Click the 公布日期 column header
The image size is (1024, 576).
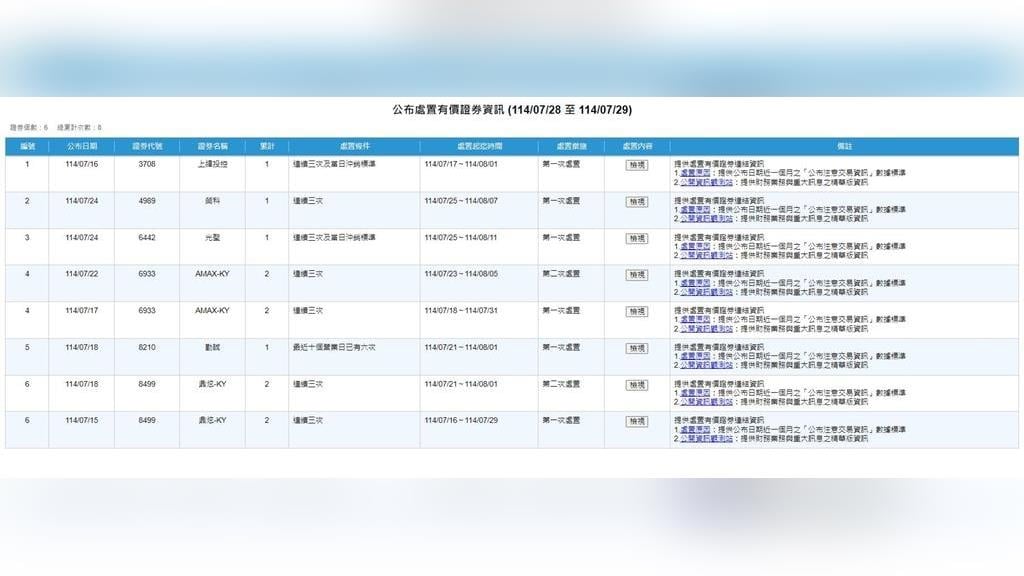click(x=81, y=146)
